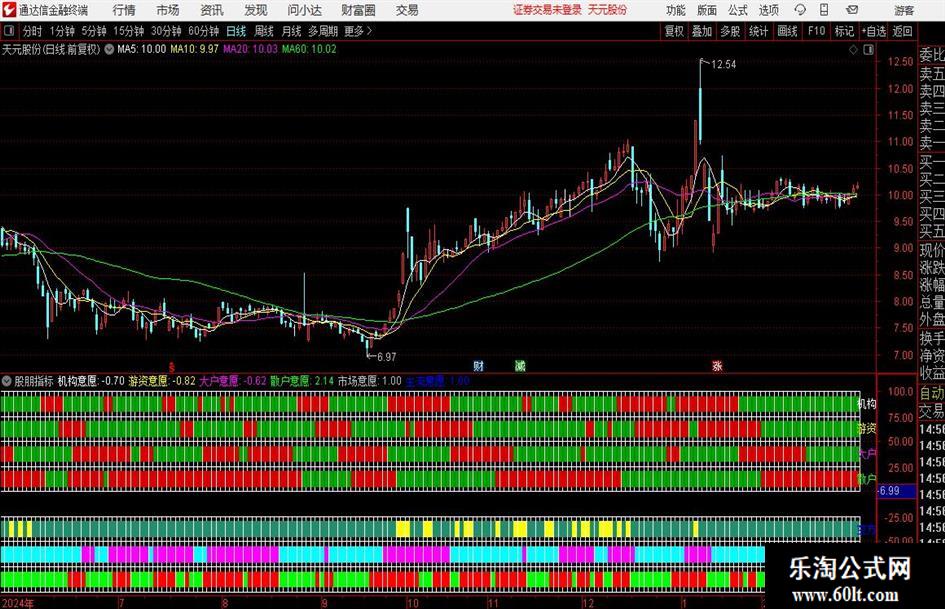Switch to 分时 chart tab
This screenshot has width=945, height=609.
[33, 31]
